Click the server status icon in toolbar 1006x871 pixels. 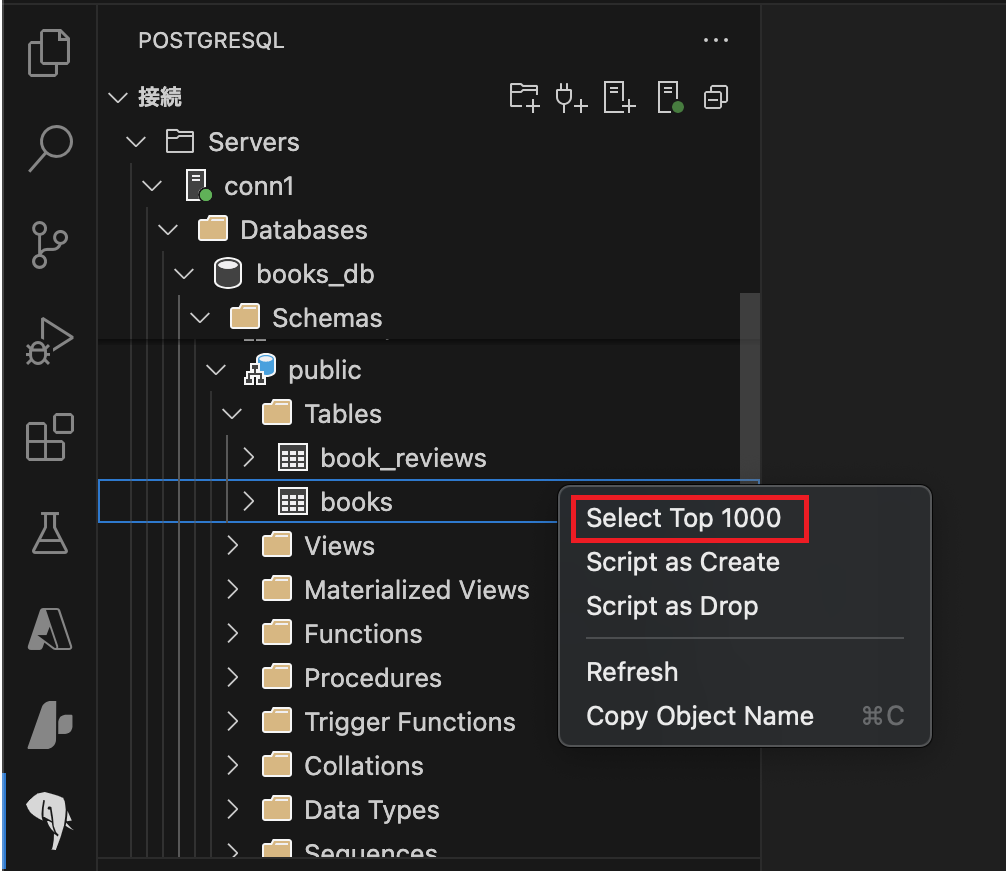pos(670,97)
